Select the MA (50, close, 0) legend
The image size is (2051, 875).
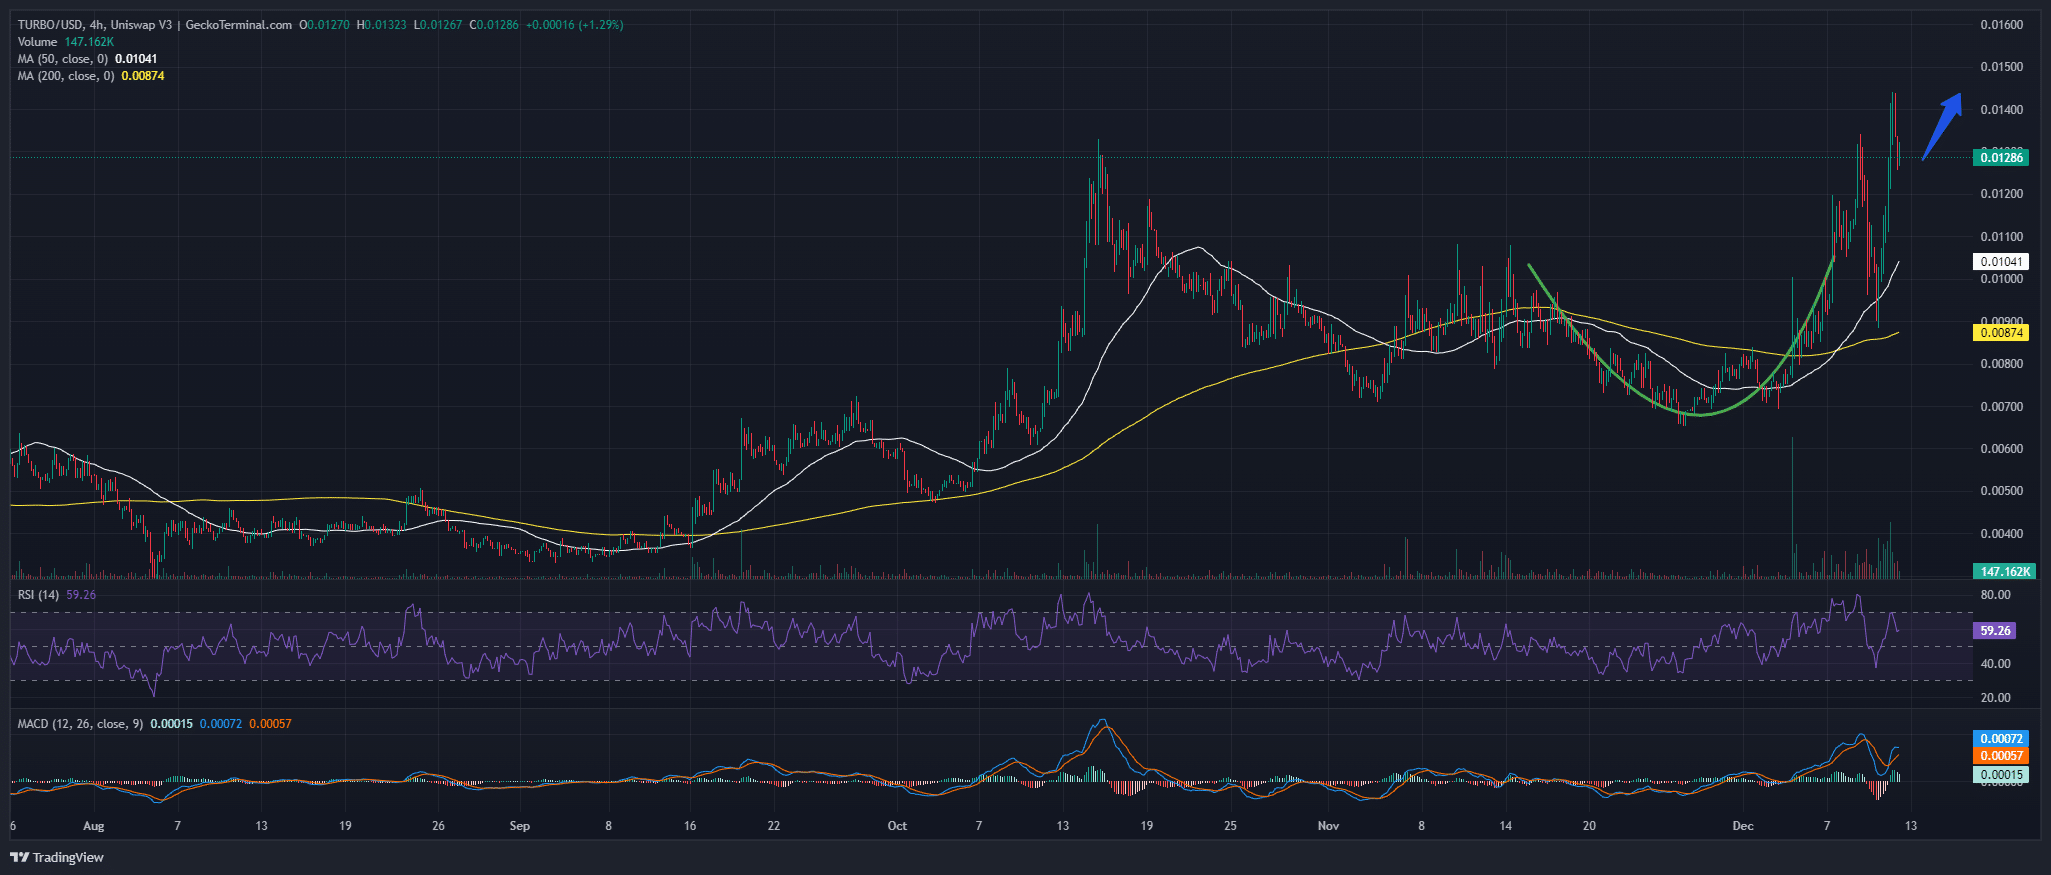tap(87, 59)
